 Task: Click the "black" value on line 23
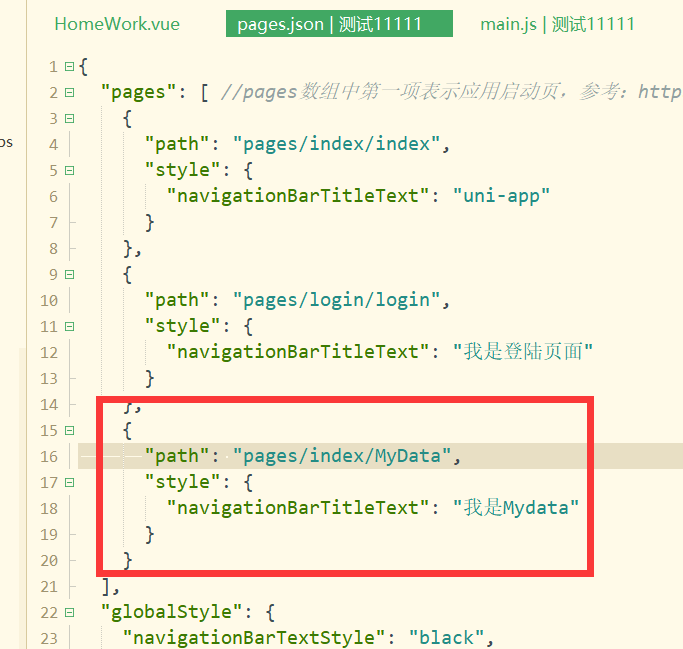click(446, 638)
